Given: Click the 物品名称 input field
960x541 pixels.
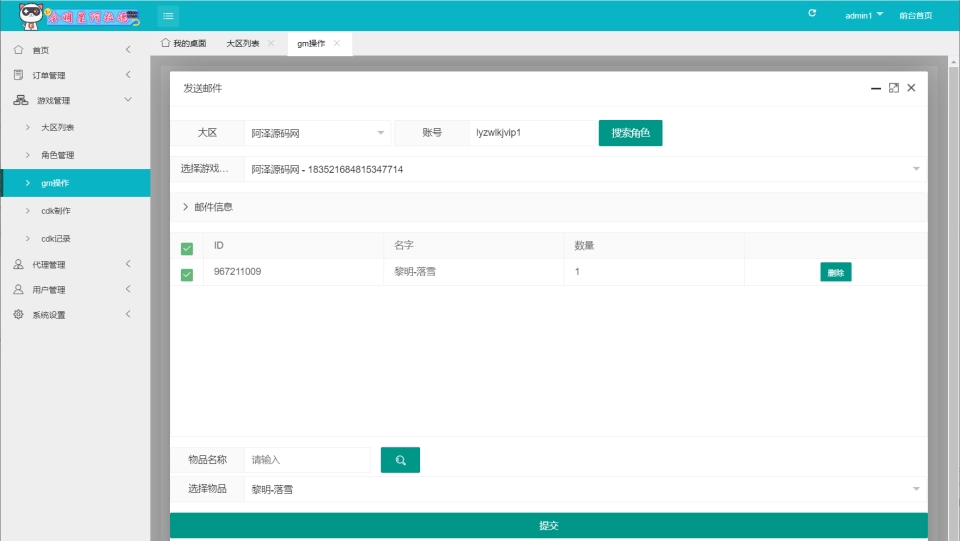Looking at the screenshot, I should point(308,460).
